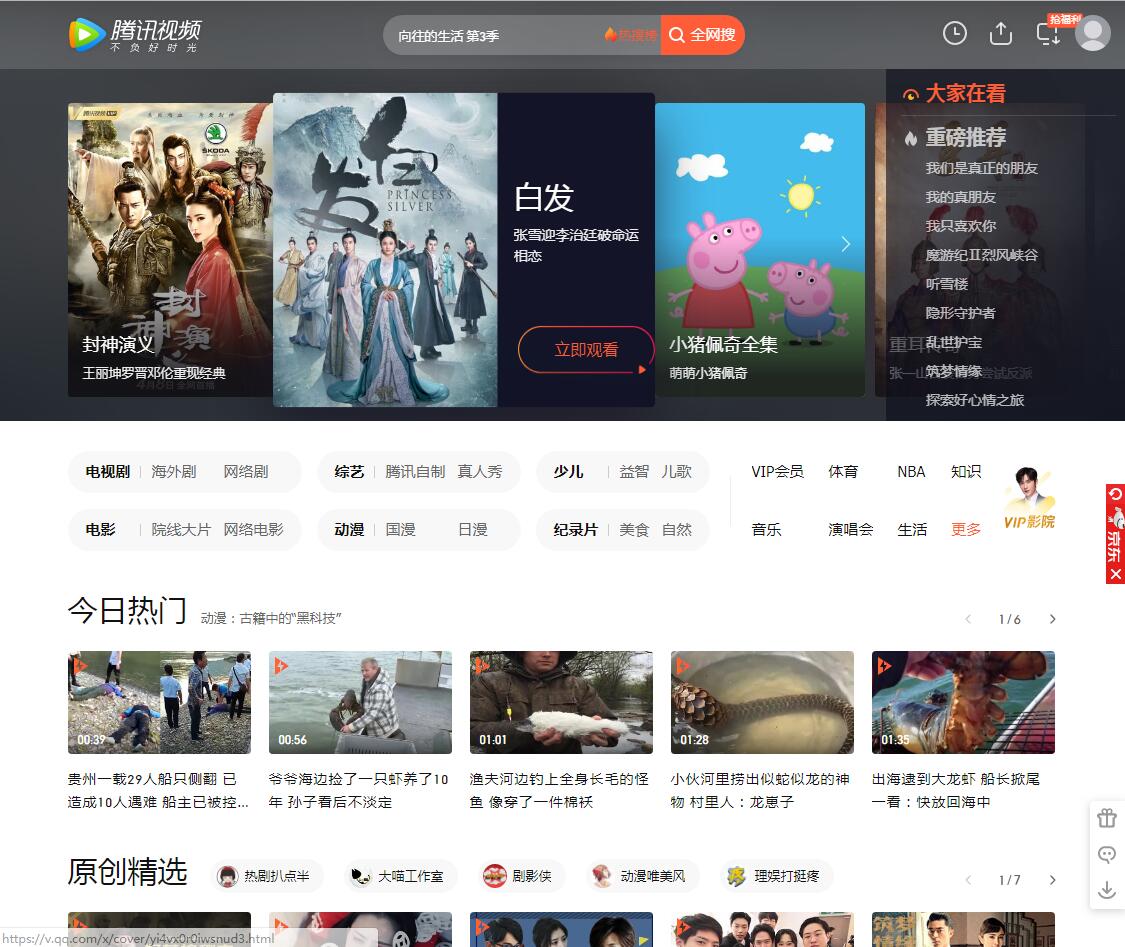This screenshot has width=1125, height=947.
Task: Open 魔游纪II烈风峡谷 link
Action: 982,255
